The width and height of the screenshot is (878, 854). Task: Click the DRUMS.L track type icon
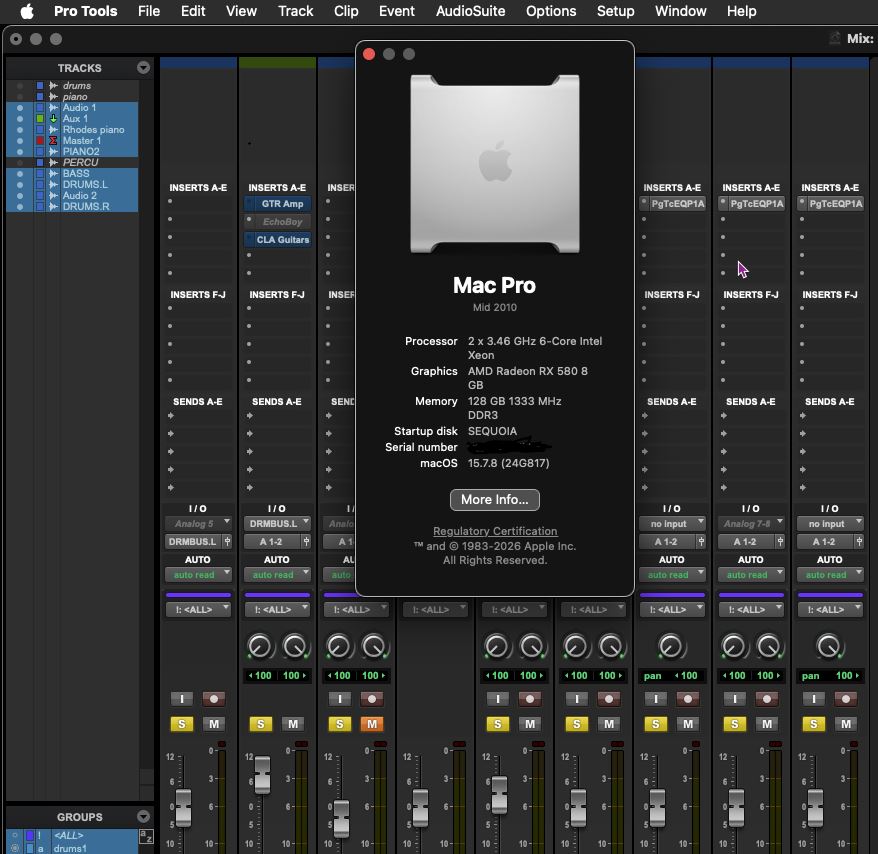point(53,185)
